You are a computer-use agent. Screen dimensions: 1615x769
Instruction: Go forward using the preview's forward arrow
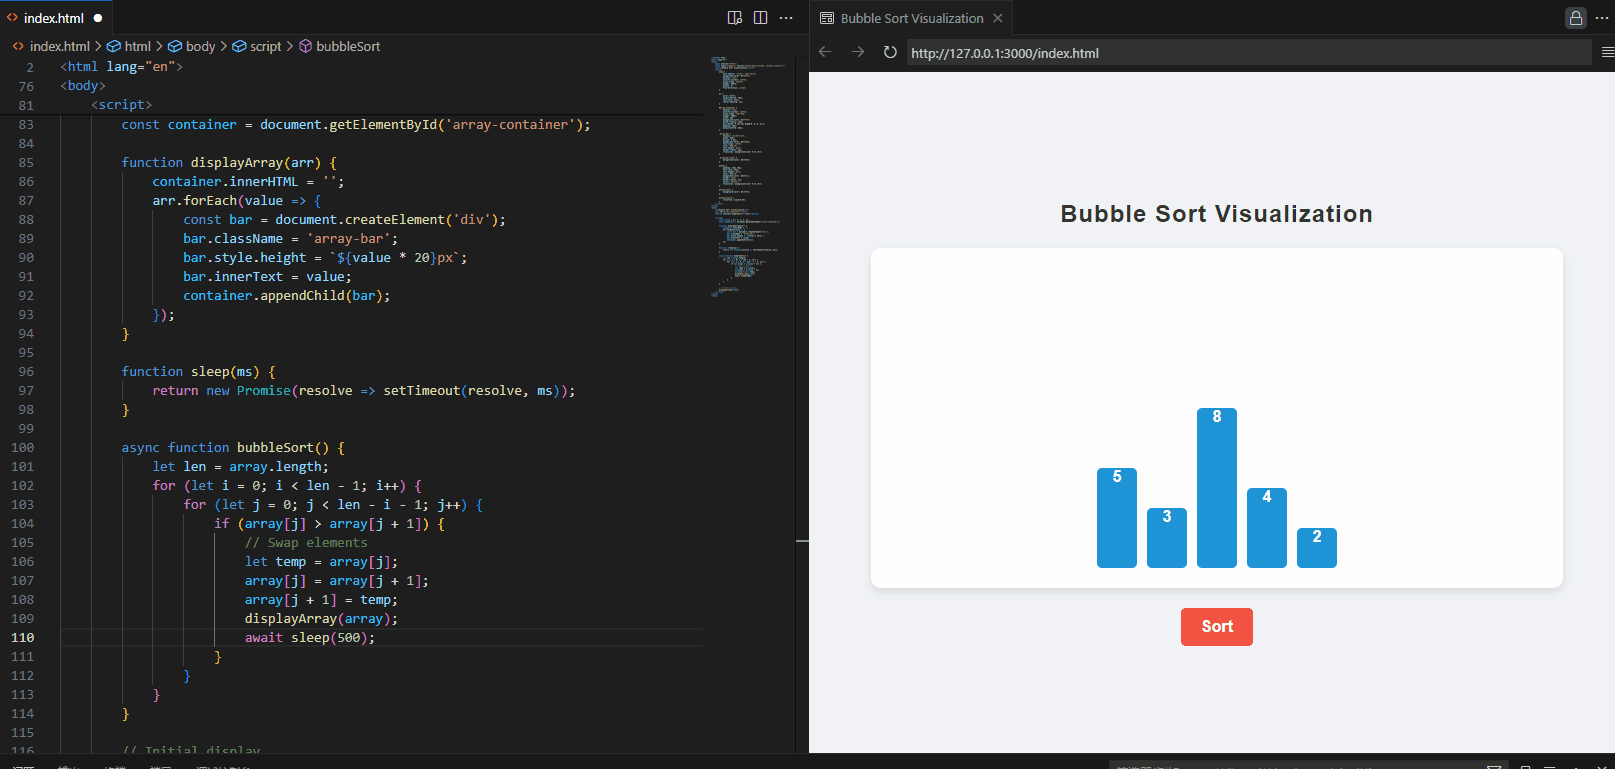(x=858, y=52)
